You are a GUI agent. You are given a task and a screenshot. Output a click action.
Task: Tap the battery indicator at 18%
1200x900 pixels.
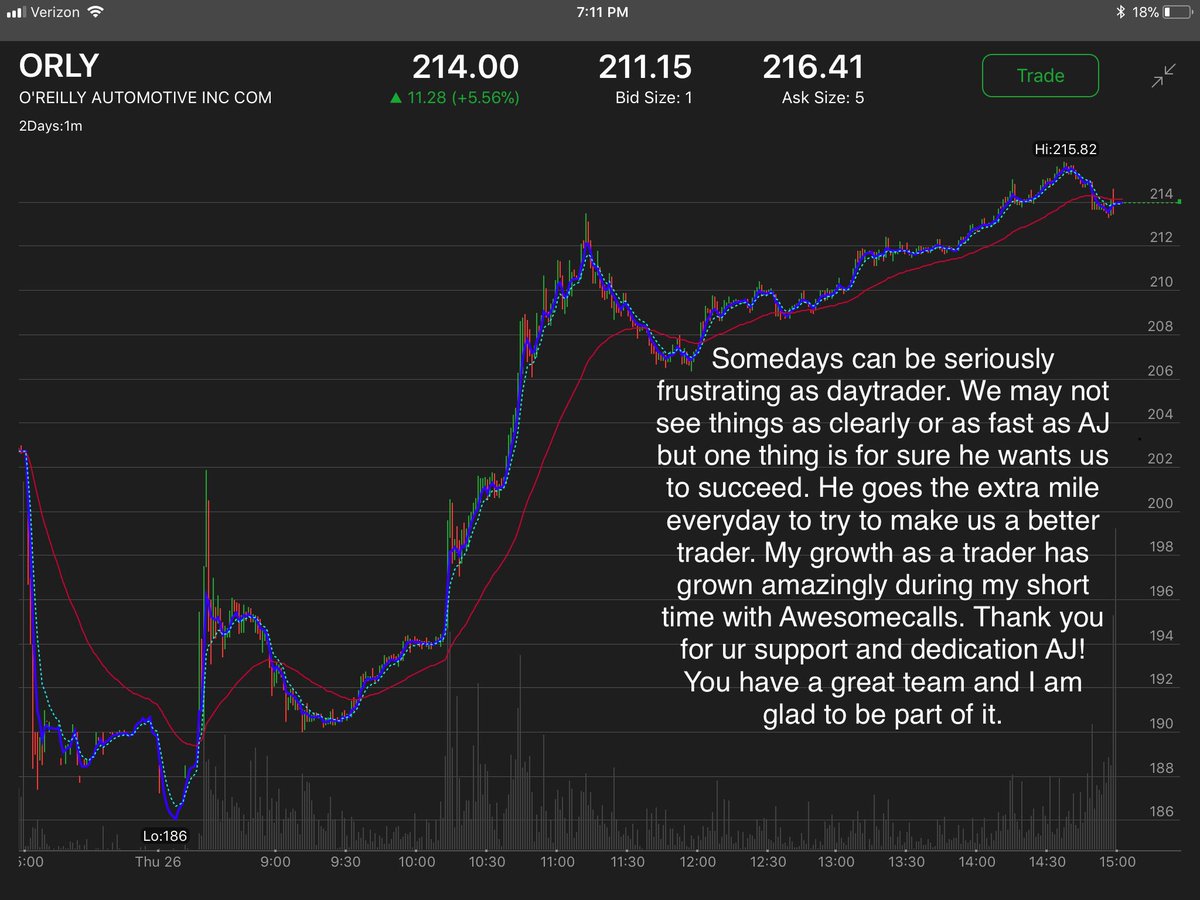tap(1177, 12)
